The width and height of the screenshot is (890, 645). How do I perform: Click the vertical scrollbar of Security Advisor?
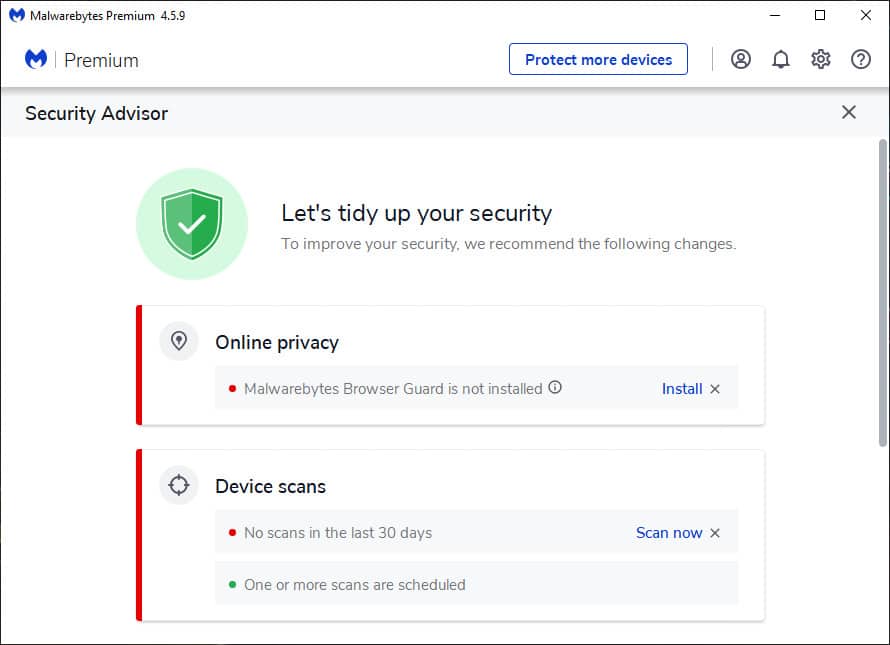pyautogui.click(x=883, y=292)
